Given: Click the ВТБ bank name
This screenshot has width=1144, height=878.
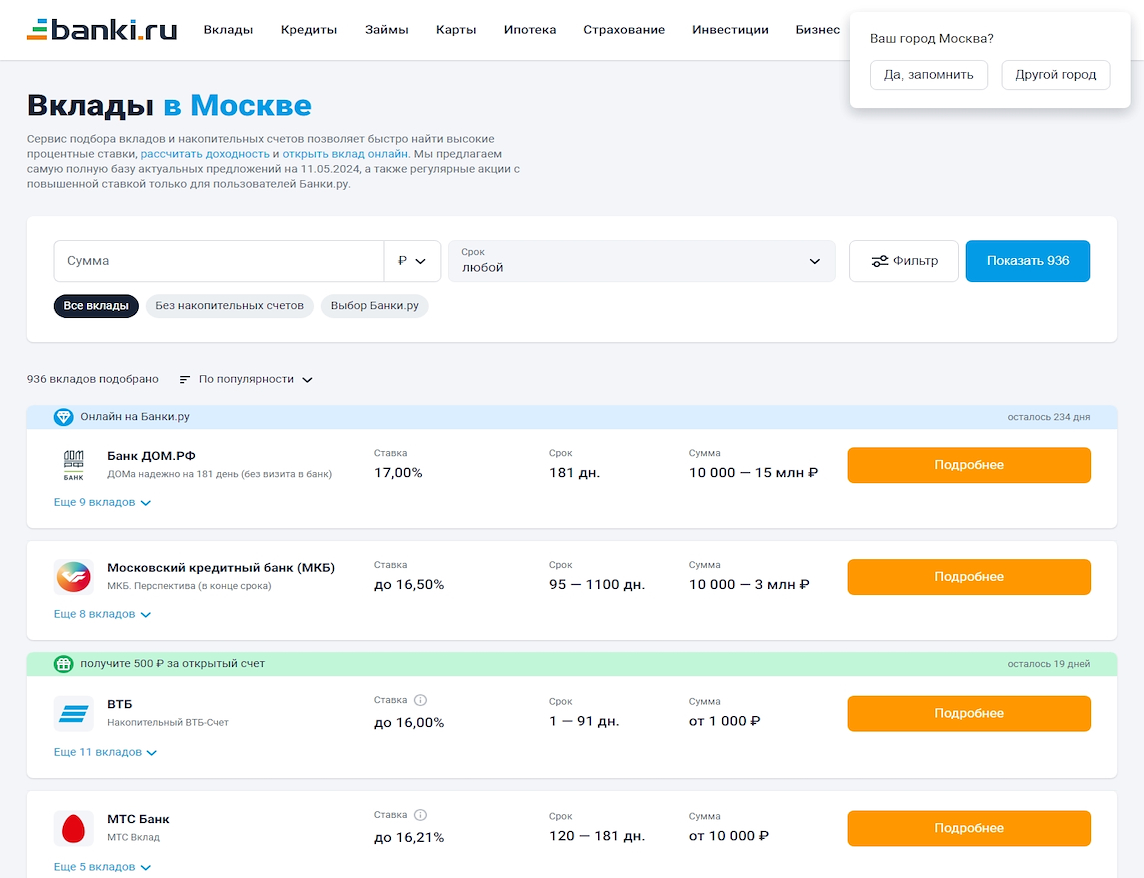Looking at the screenshot, I should coord(120,704).
